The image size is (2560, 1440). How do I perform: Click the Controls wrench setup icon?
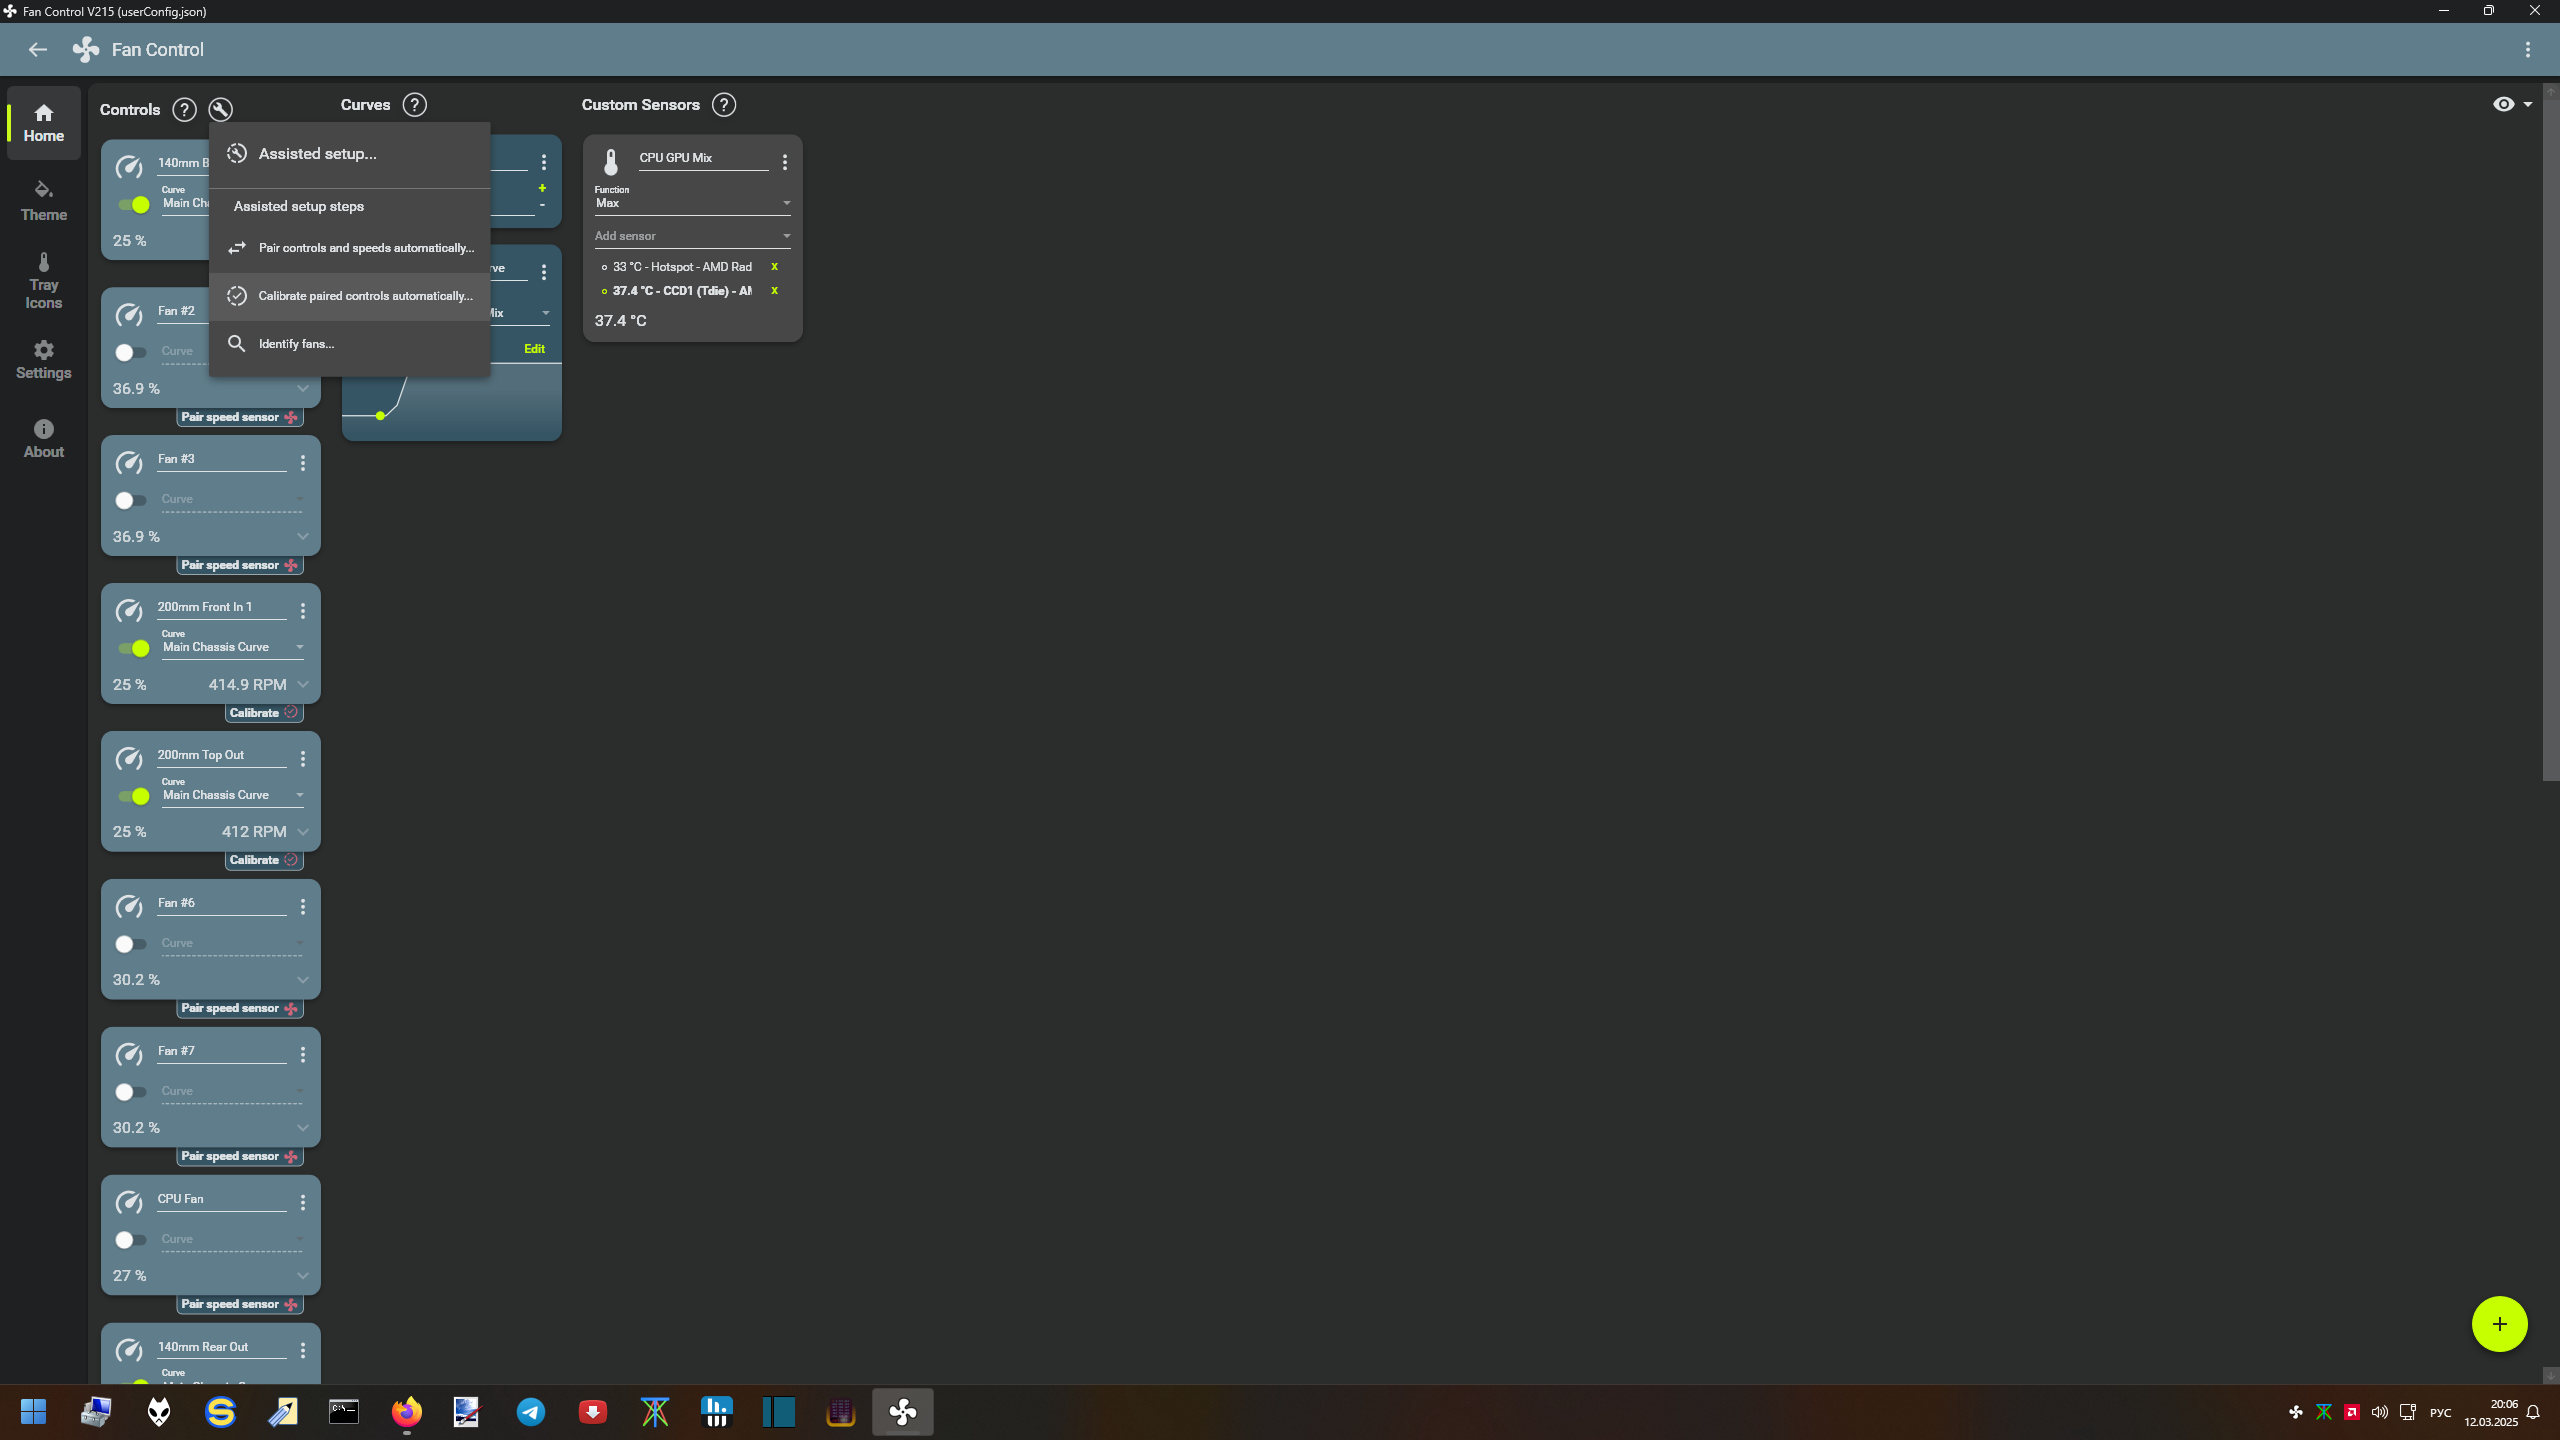point(220,109)
